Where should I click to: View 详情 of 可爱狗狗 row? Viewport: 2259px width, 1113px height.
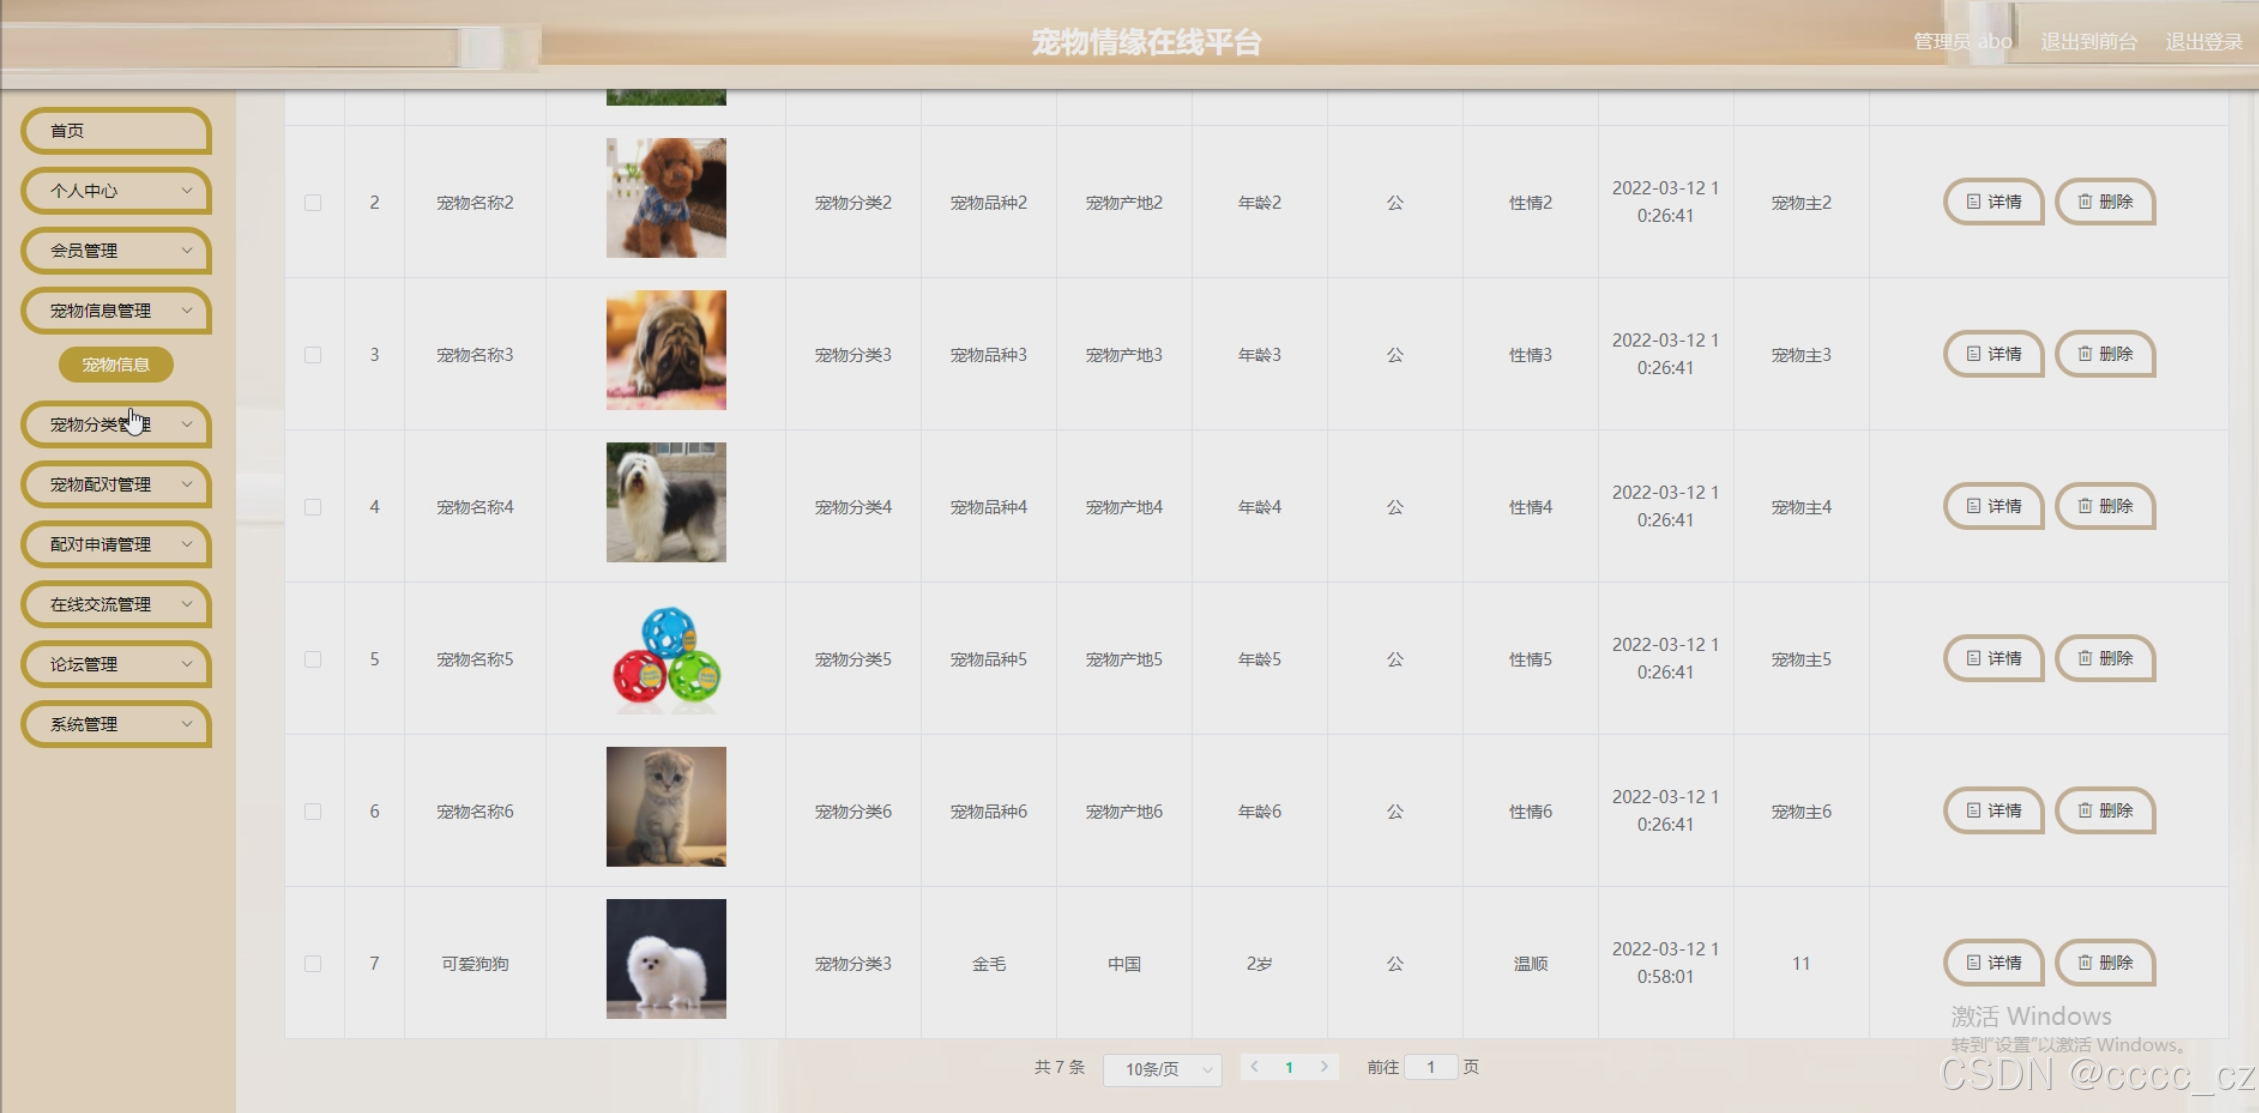[1993, 963]
